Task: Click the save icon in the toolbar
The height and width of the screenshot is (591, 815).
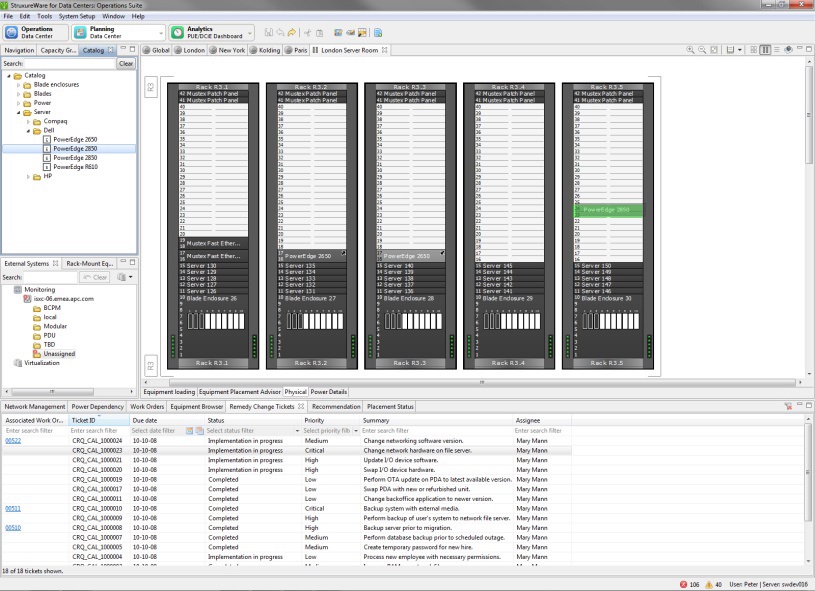Action: 271,32
